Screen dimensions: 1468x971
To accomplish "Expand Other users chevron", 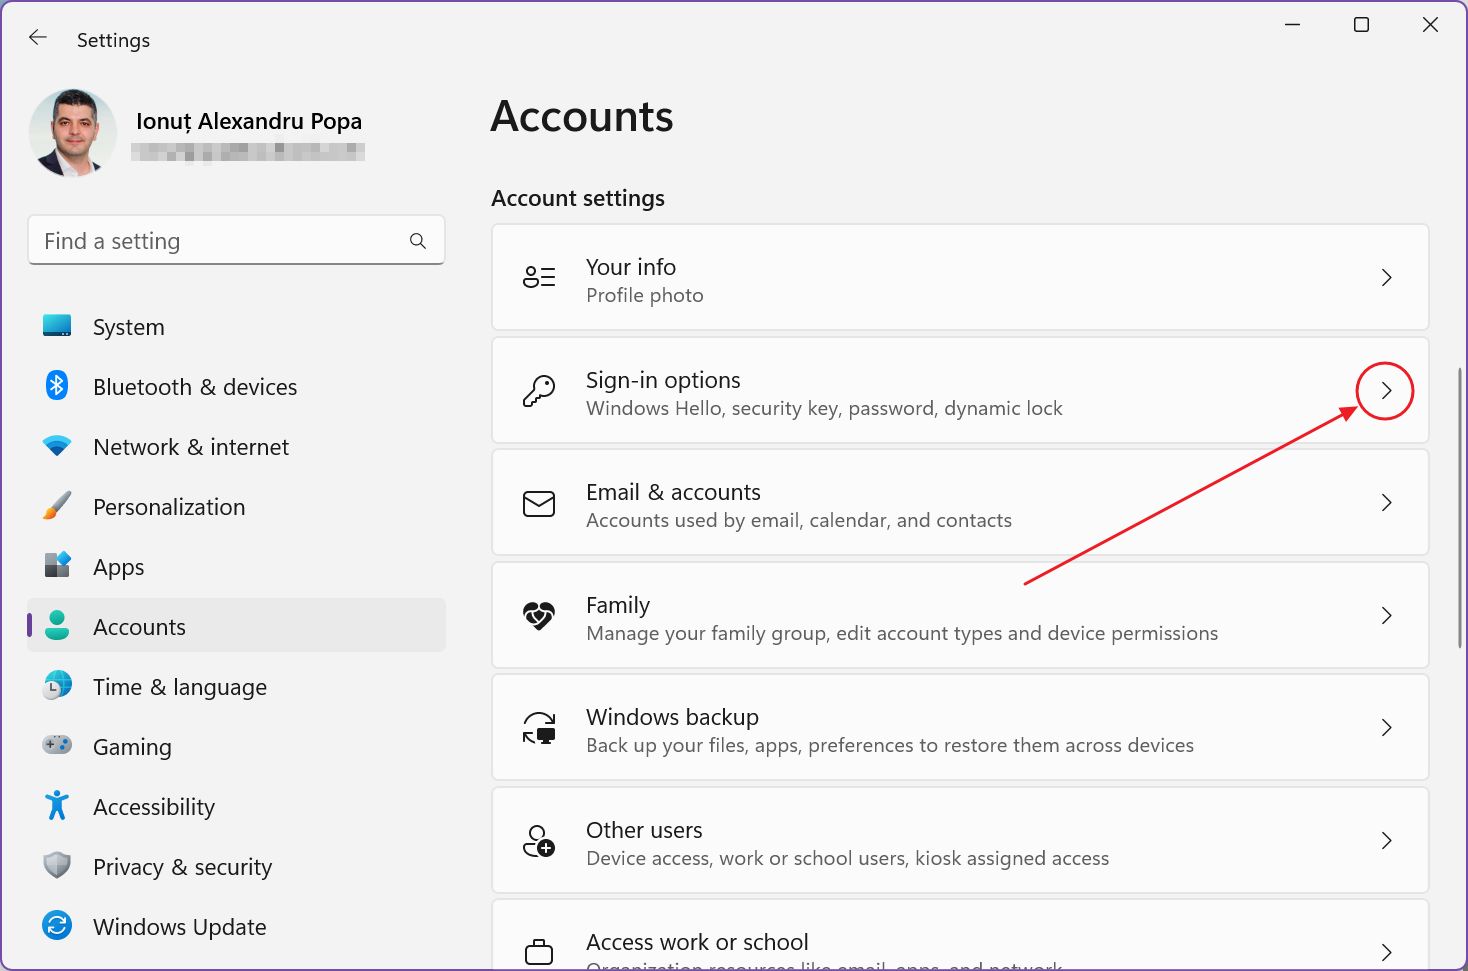I will click(1386, 841).
